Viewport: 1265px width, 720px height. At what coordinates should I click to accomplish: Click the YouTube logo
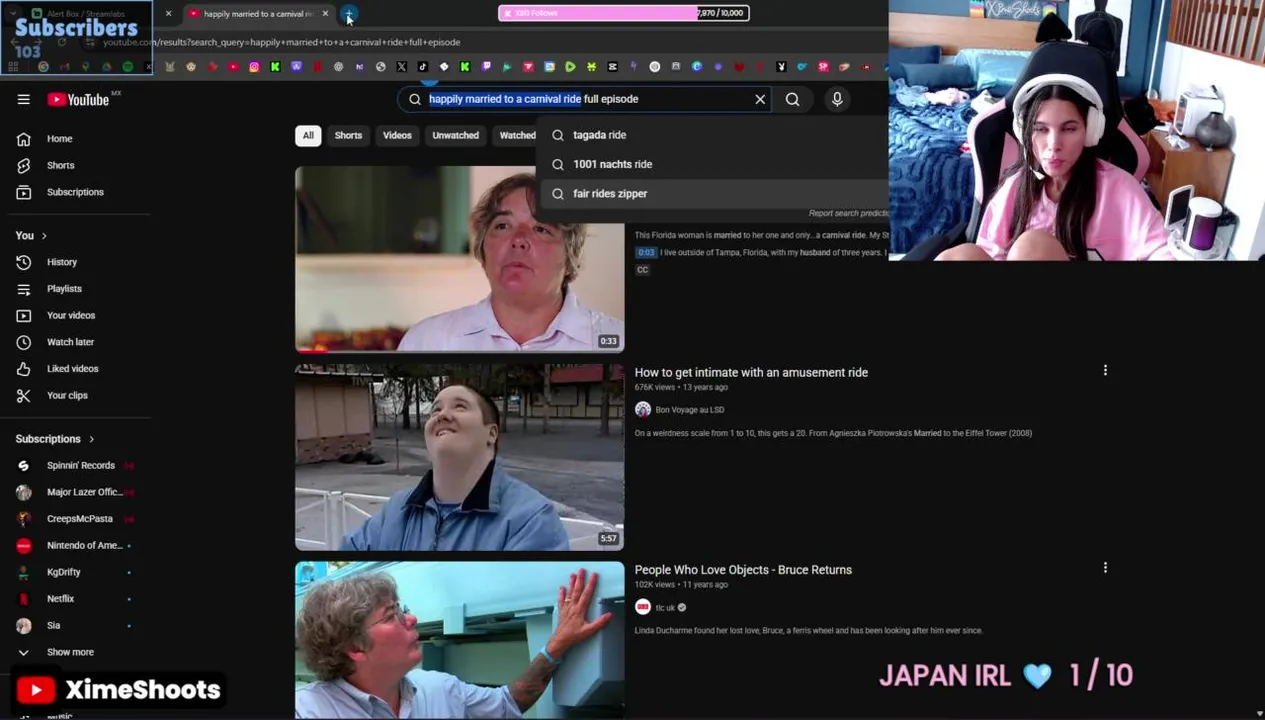(78, 99)
